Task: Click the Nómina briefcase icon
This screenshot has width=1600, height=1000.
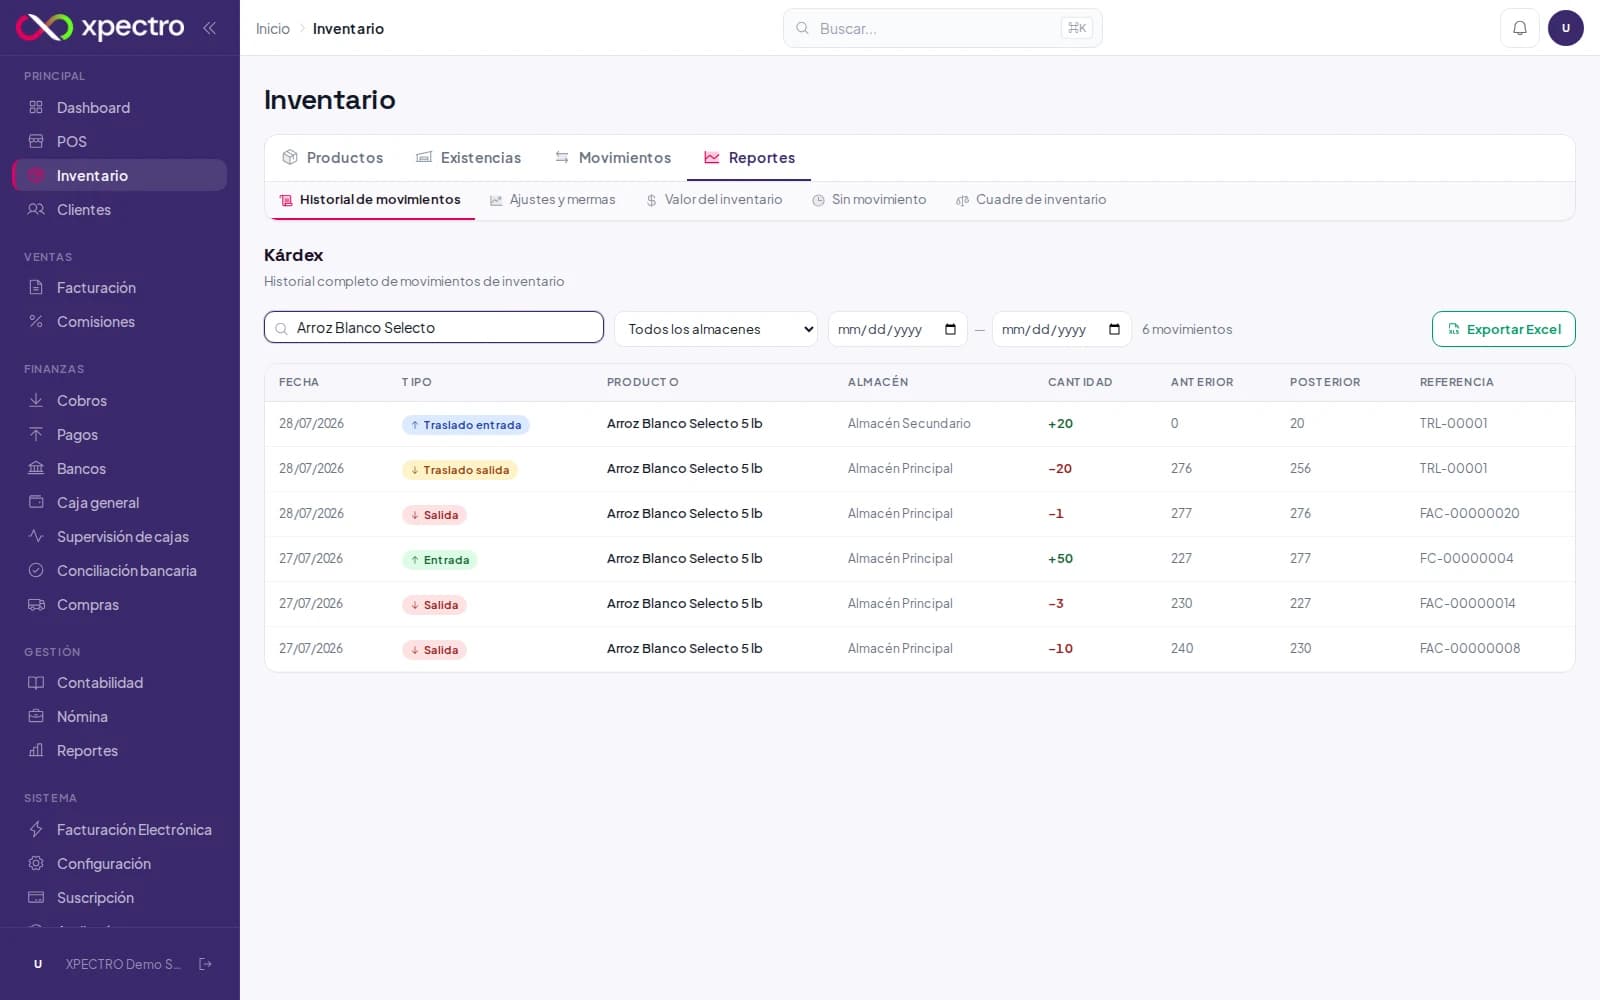Action: pos(36,716)
